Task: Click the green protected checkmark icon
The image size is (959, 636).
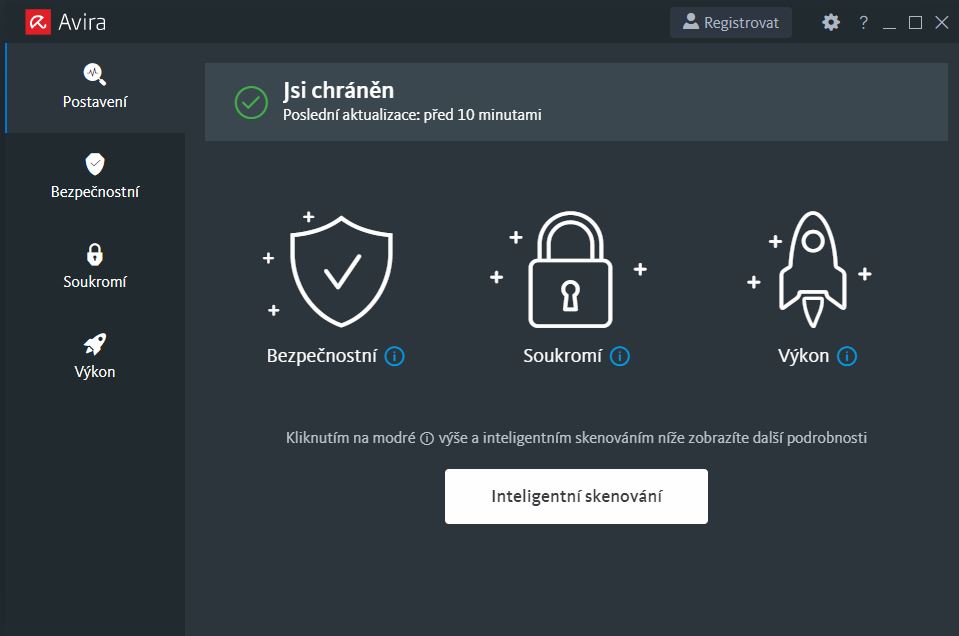Action: [x=251, y=102]
